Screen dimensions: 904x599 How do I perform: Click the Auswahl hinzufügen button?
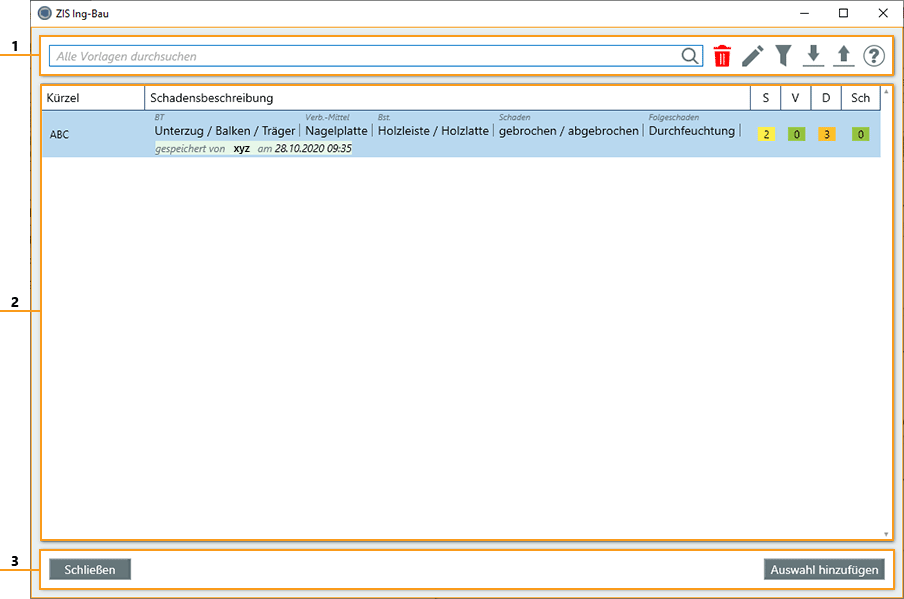pos(824,570)
